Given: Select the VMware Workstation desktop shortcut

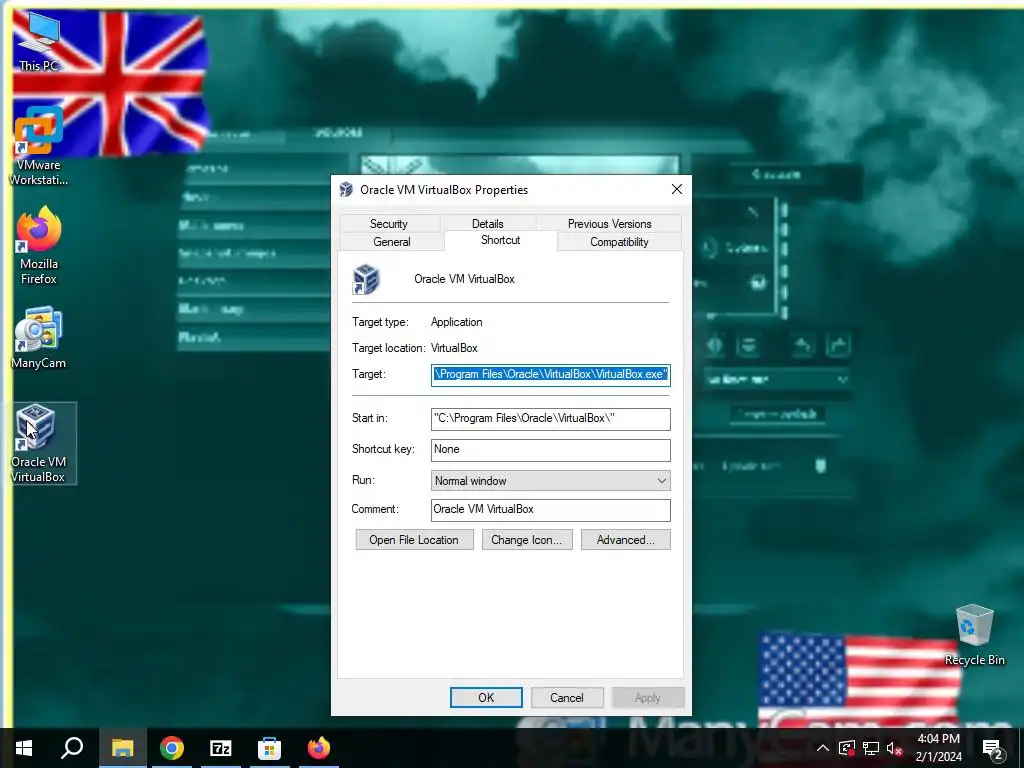Looking at the screenshot, I should pos(39,147).
